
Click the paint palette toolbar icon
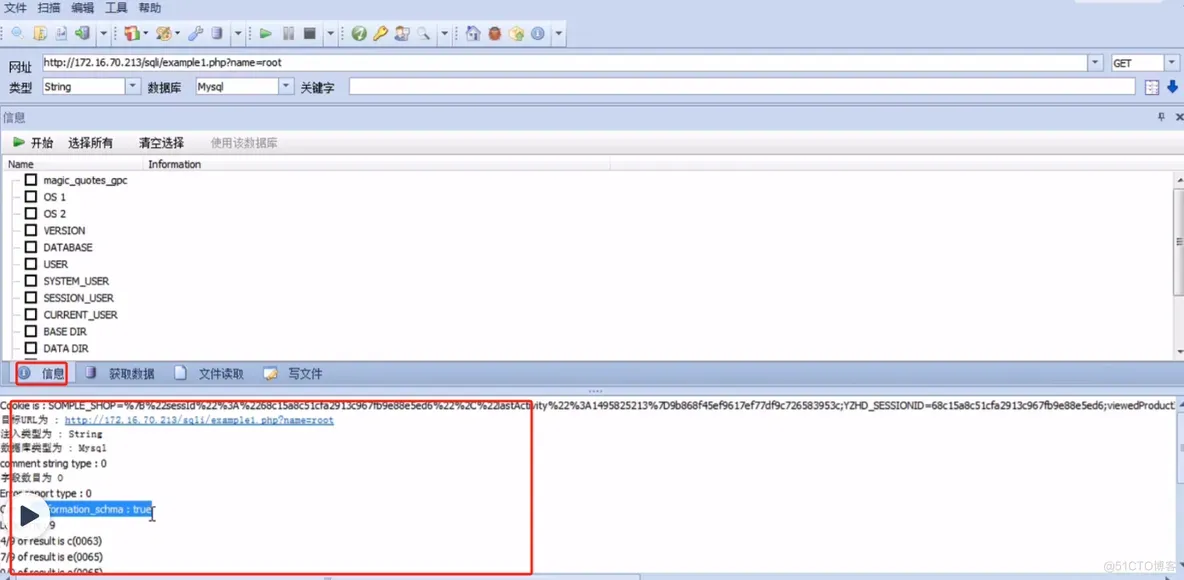(164, 33)
